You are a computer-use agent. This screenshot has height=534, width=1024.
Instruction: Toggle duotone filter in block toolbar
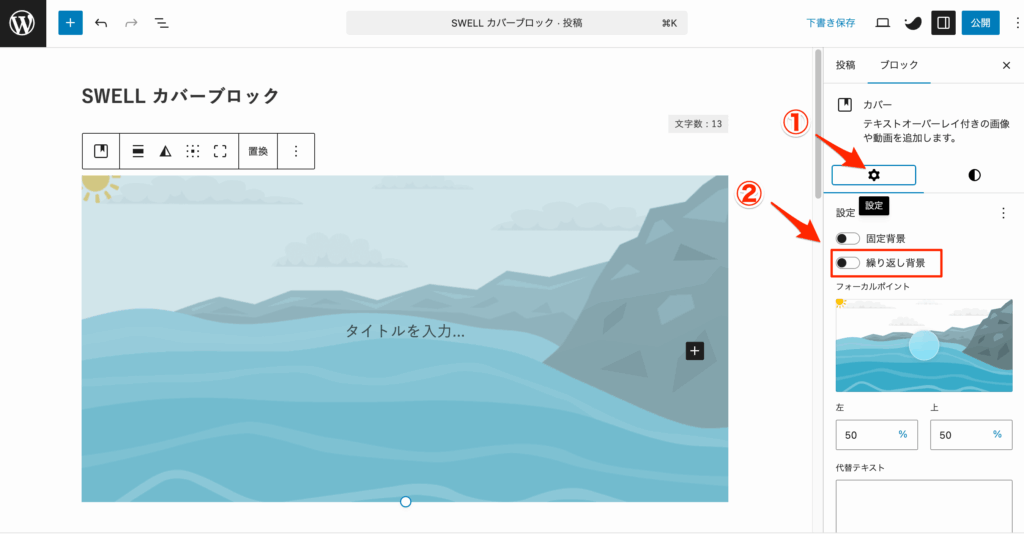pos(165,151)
